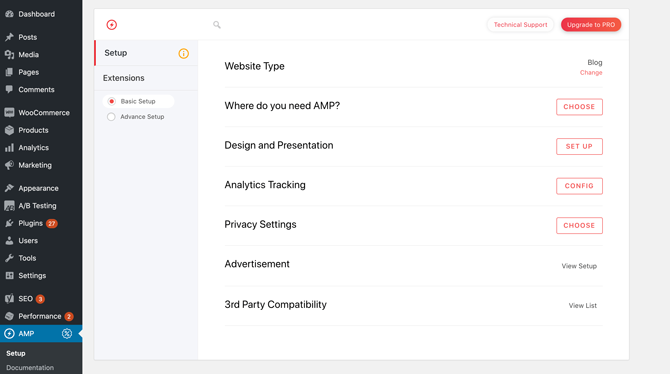Click the Performance 2 notification badge
The width and height of the screenshot is (670, 374).
point(69,317)
